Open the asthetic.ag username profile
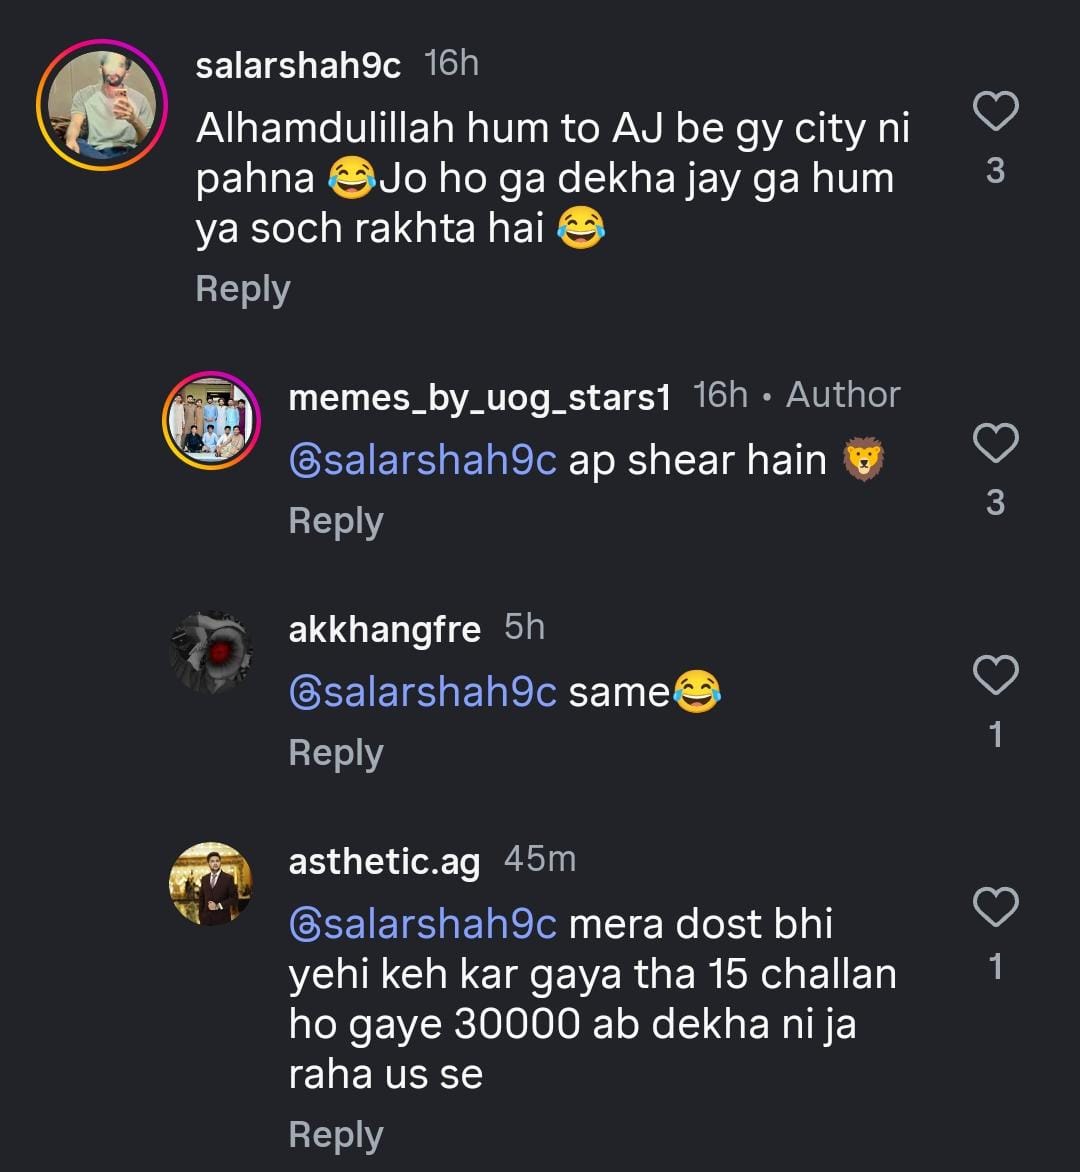This screenshot has width=1080, height=1172. click(384, 861)
